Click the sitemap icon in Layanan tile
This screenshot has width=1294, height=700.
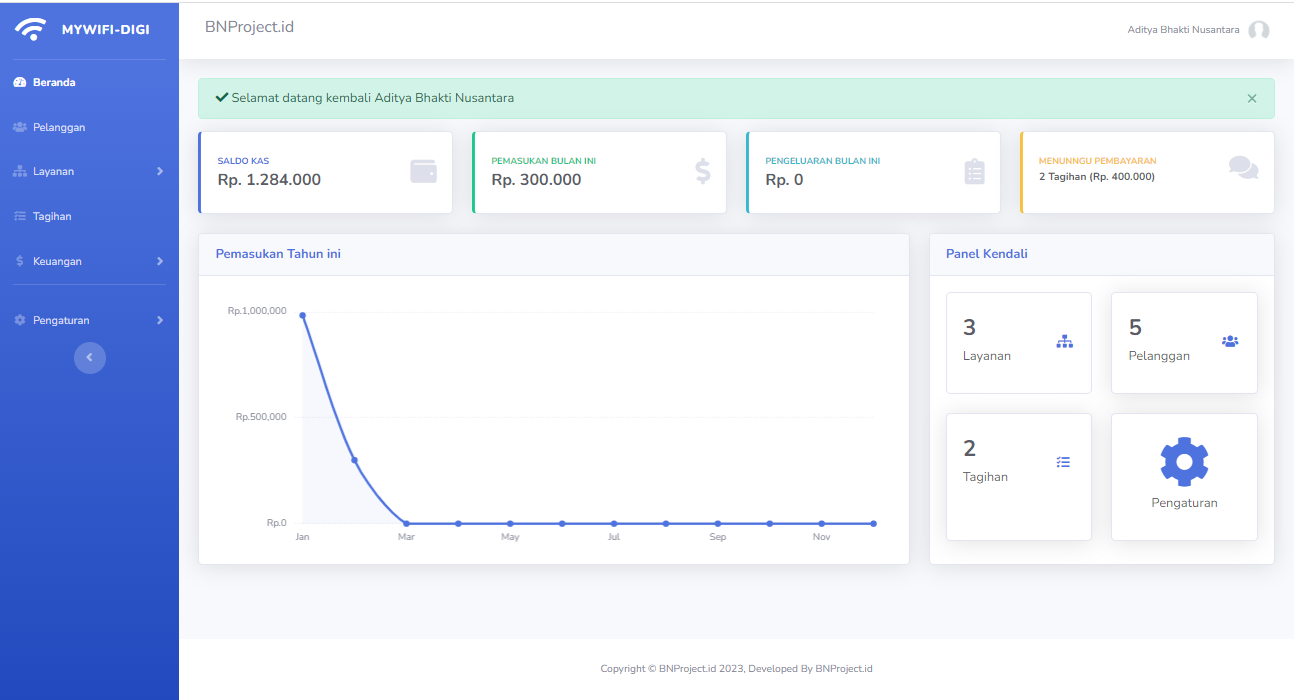[1064, 342]
